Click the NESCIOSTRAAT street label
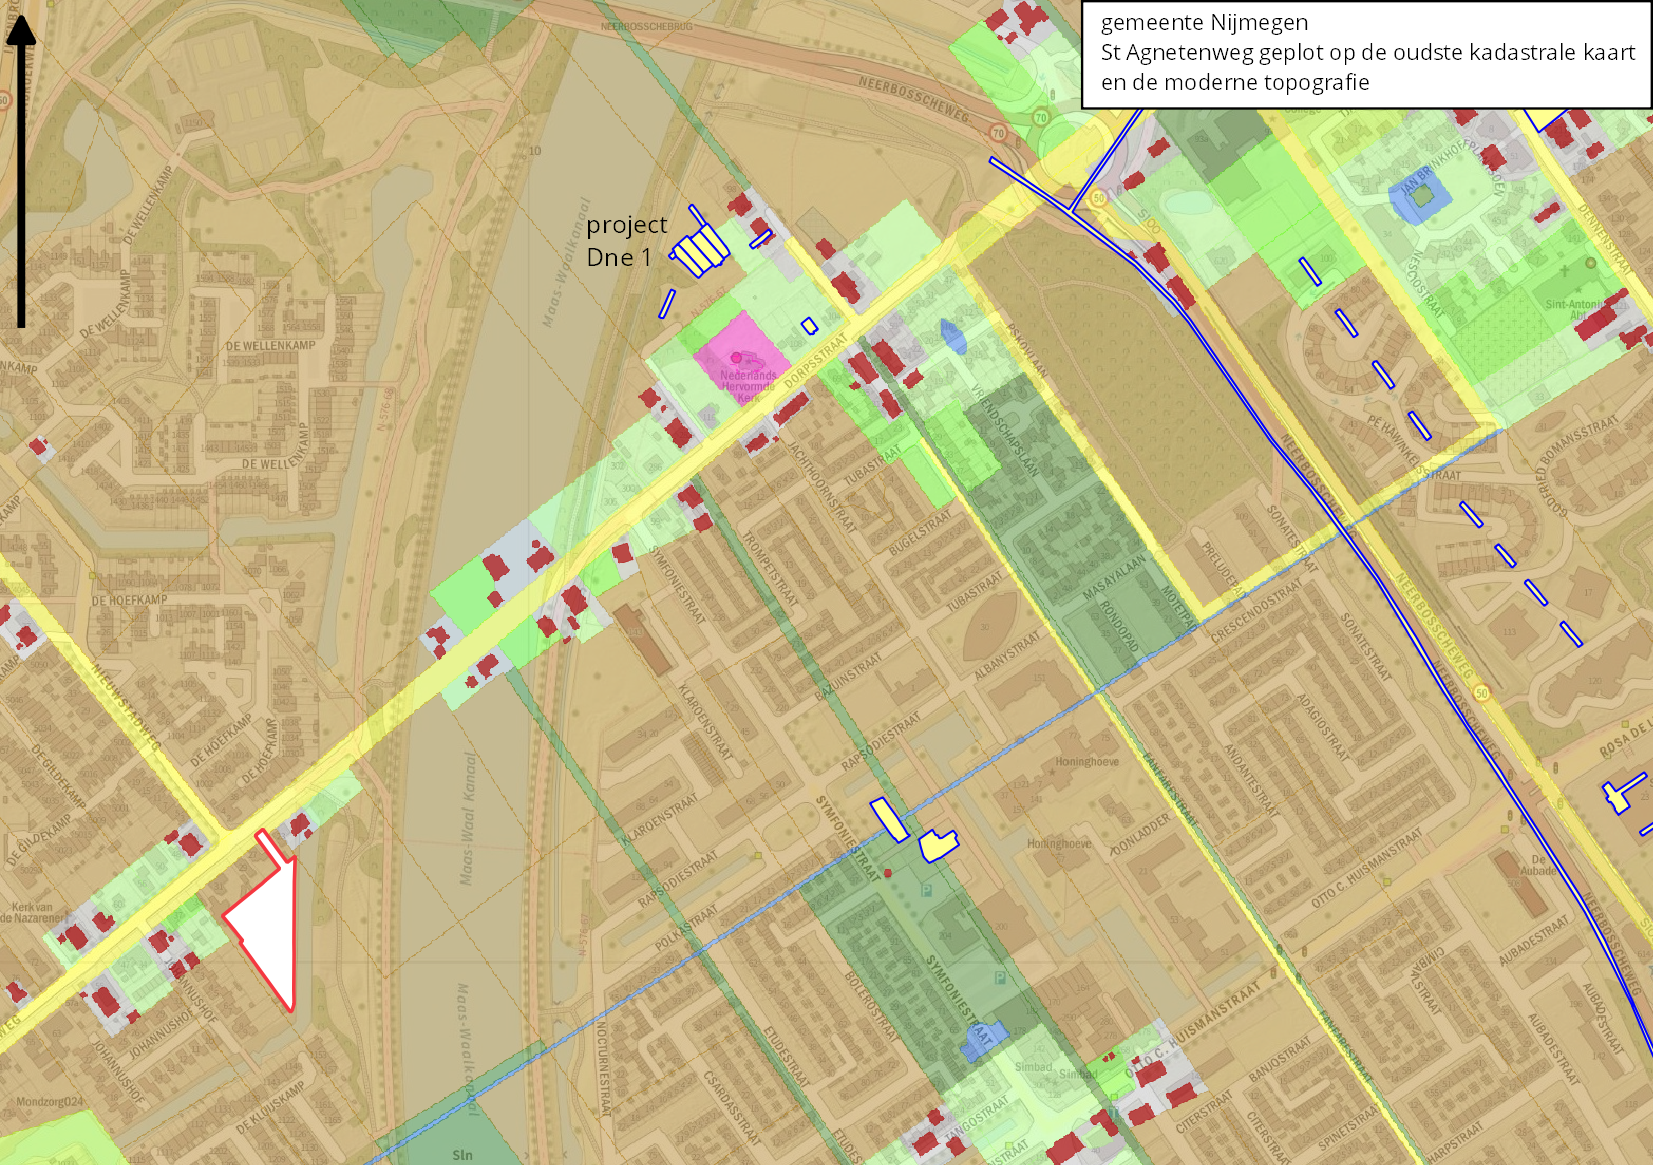1653x1165 pixels. [x=1423, y=284]
